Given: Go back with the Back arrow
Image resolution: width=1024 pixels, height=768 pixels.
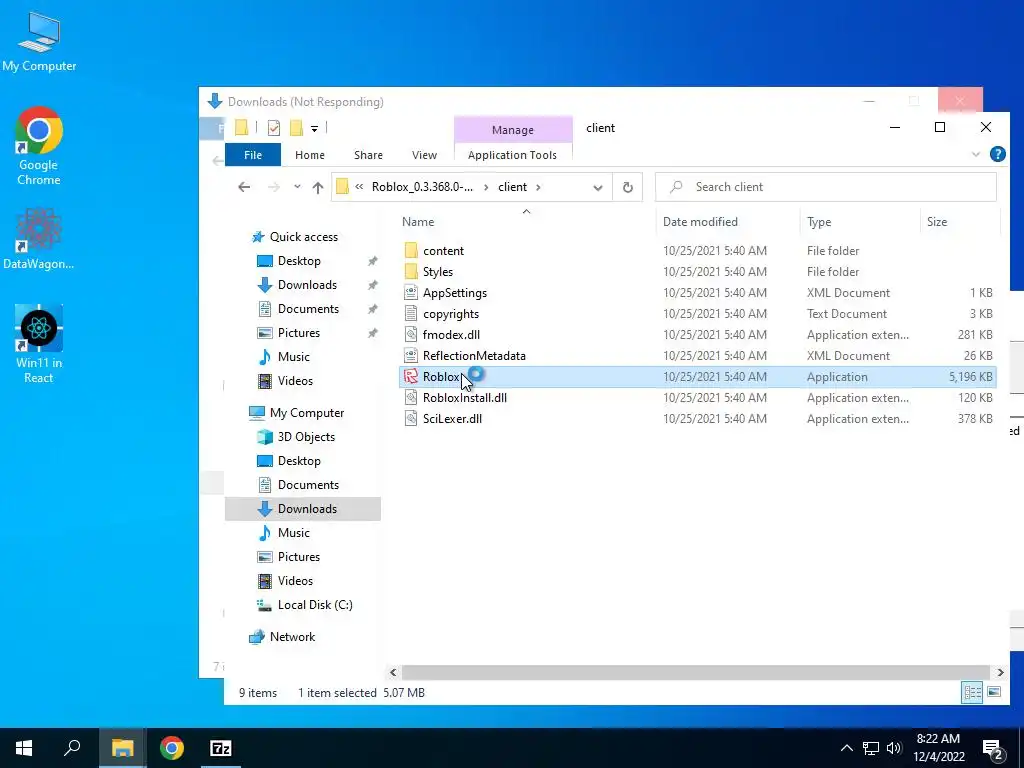Looking at the screenshot, I should point(244,187).
